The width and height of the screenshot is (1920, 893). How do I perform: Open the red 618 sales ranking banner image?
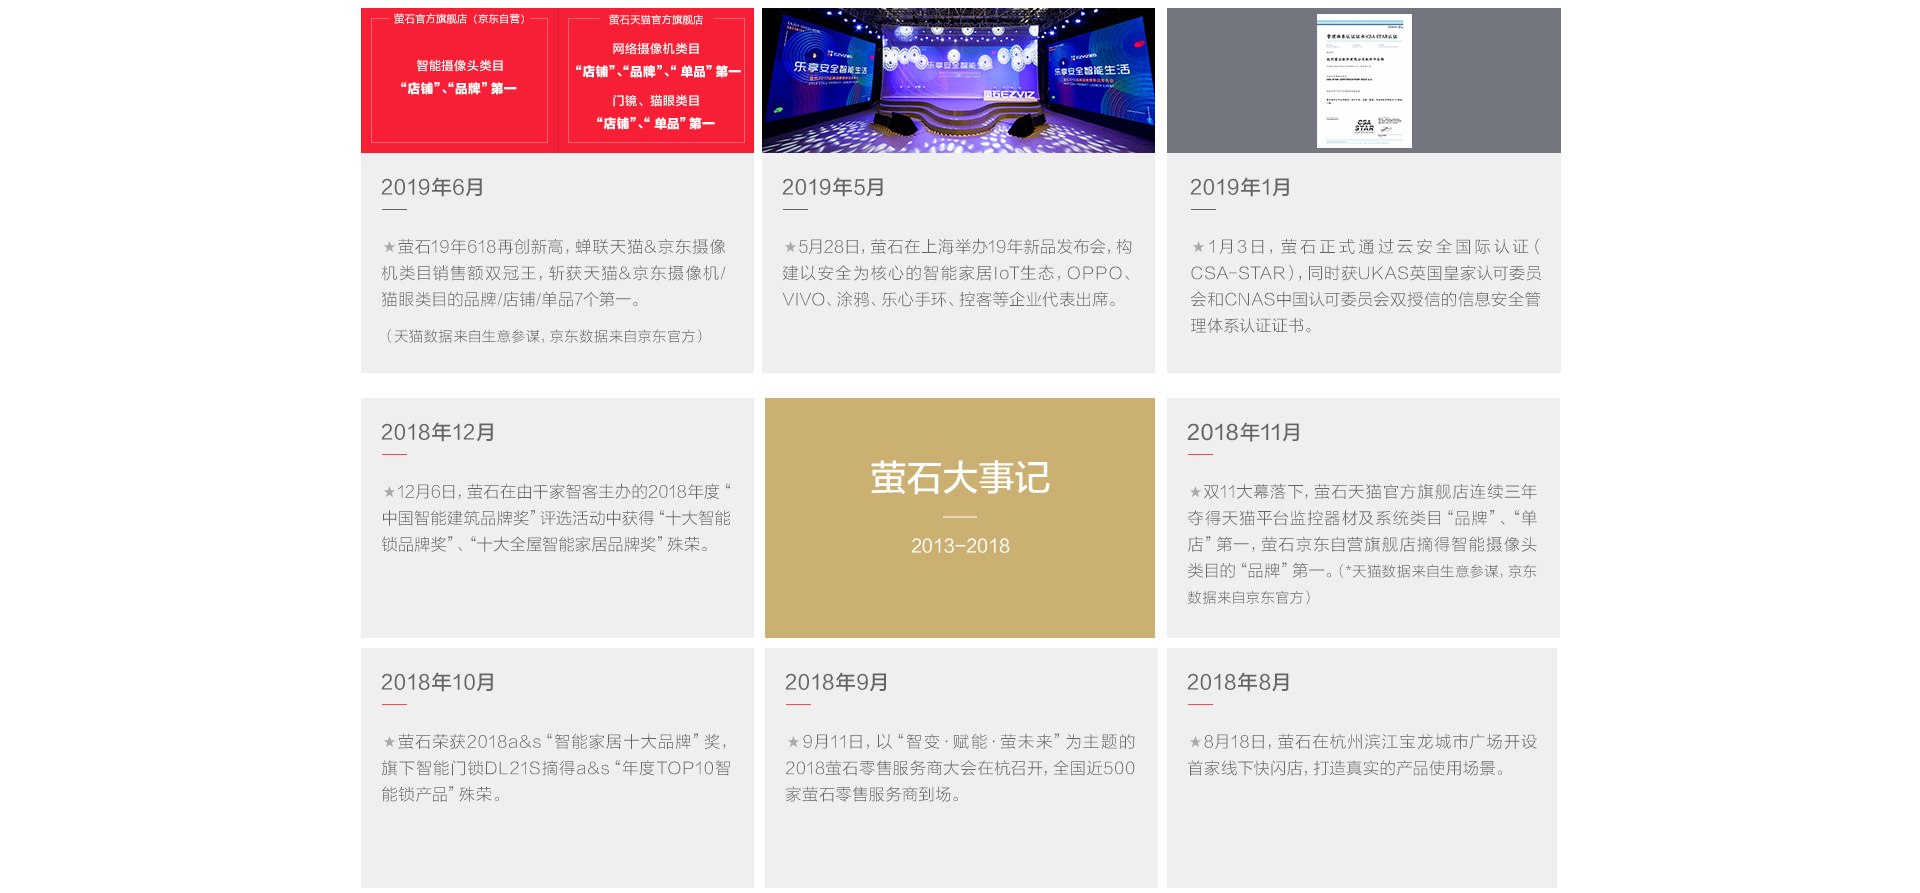point(557,80)
